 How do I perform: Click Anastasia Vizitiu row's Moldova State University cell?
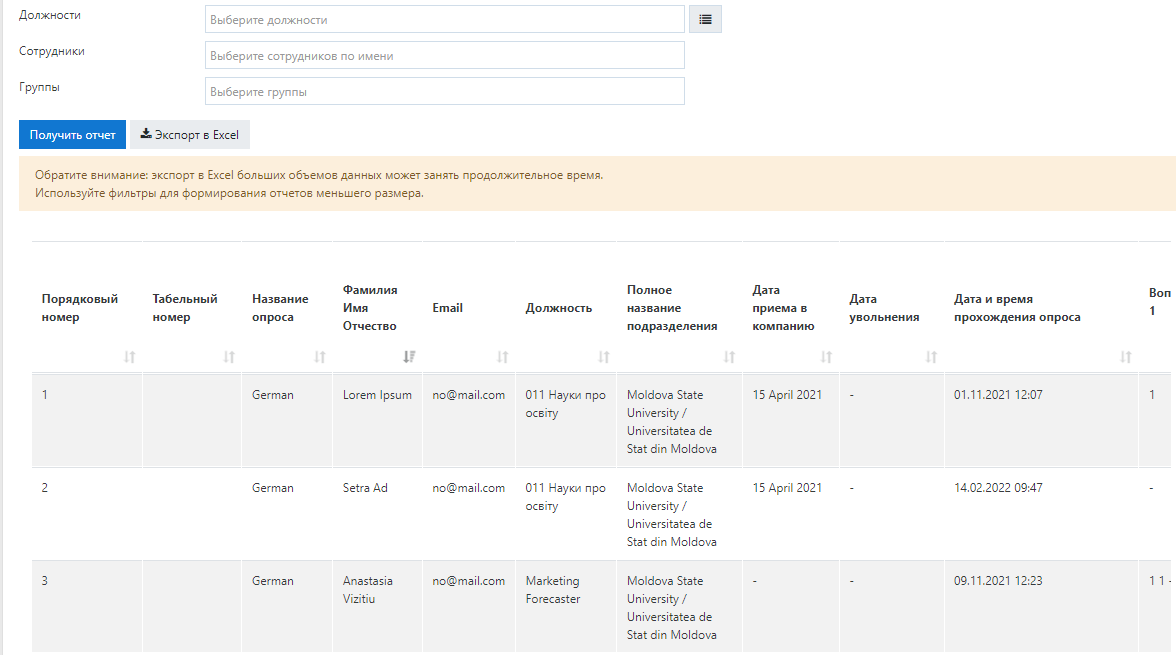(672, 608)
